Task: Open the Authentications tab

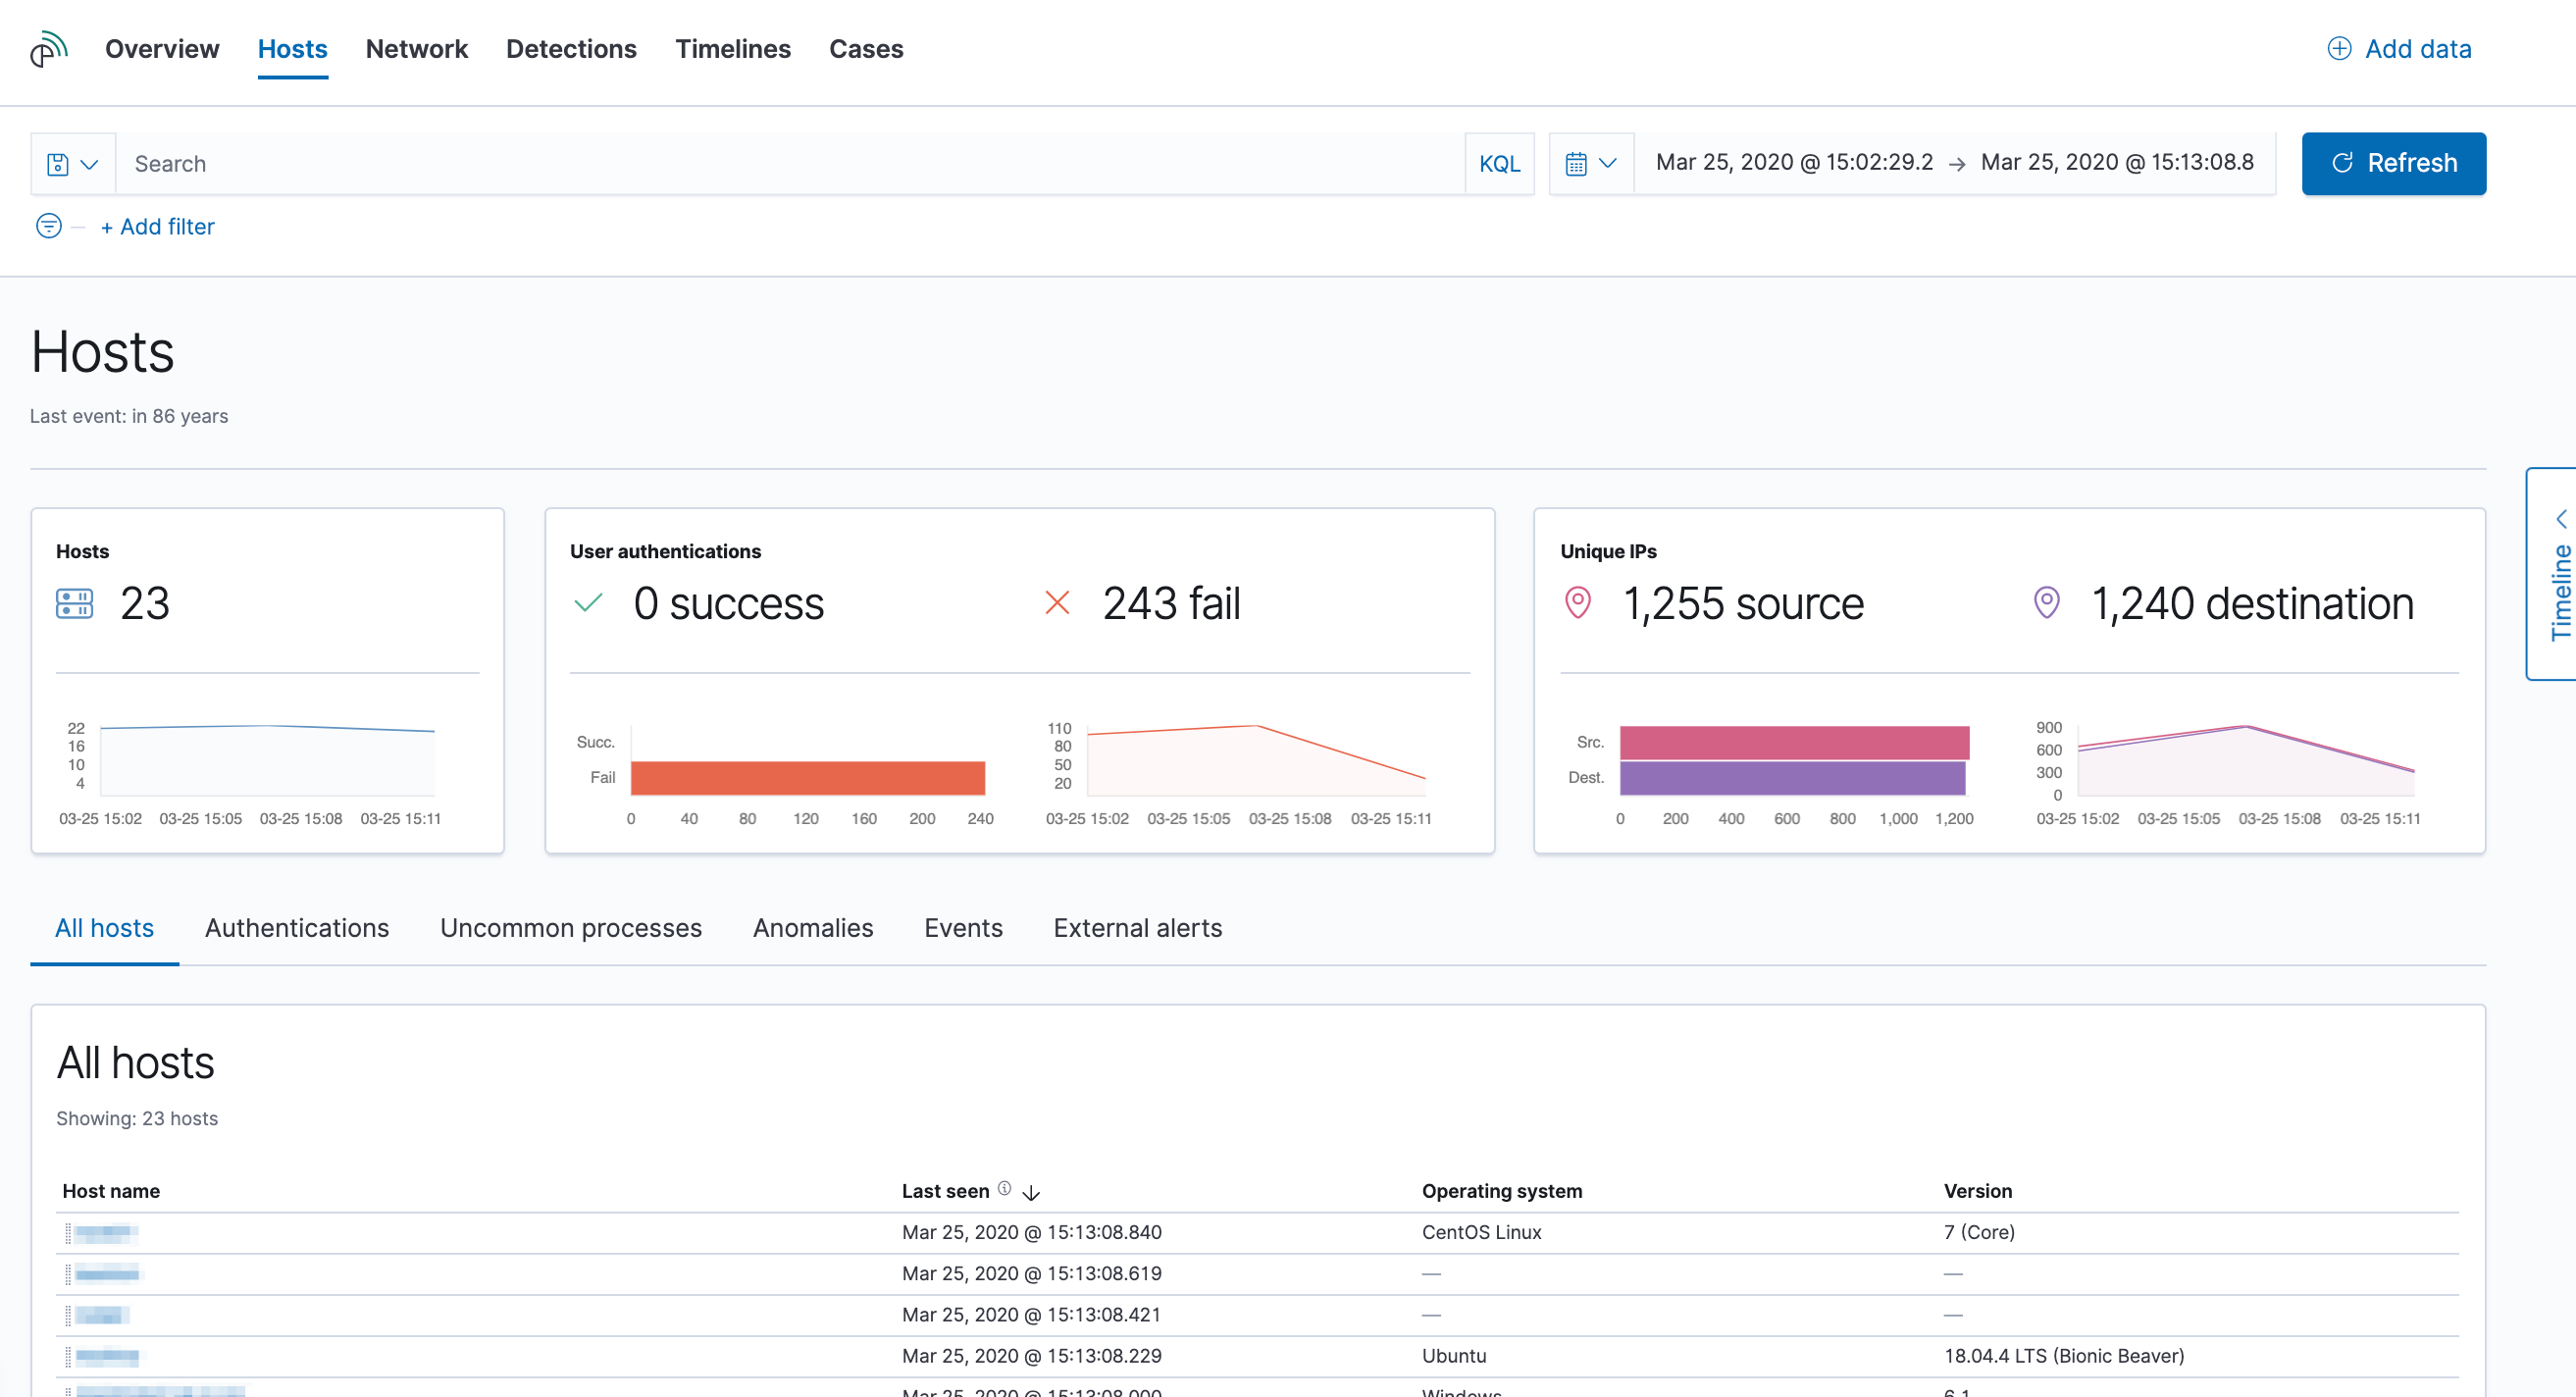Action: (296, 928)
